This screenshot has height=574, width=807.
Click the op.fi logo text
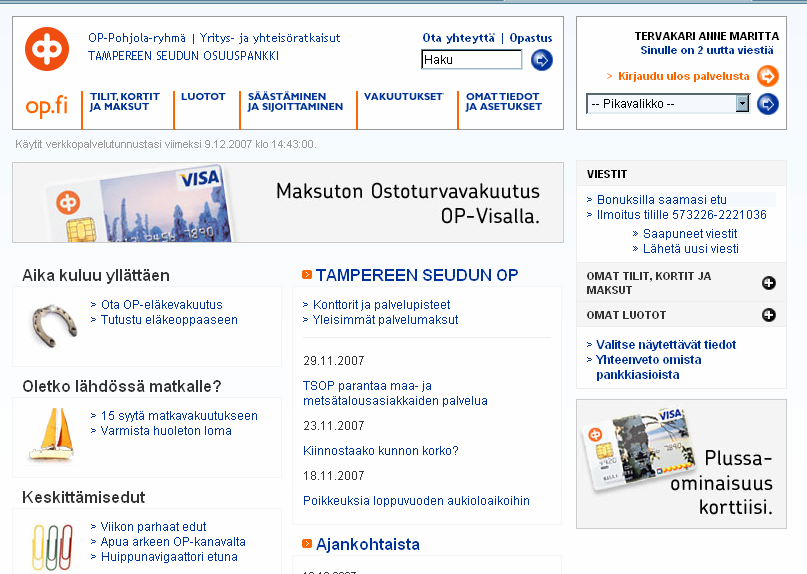tap(47, 106)
